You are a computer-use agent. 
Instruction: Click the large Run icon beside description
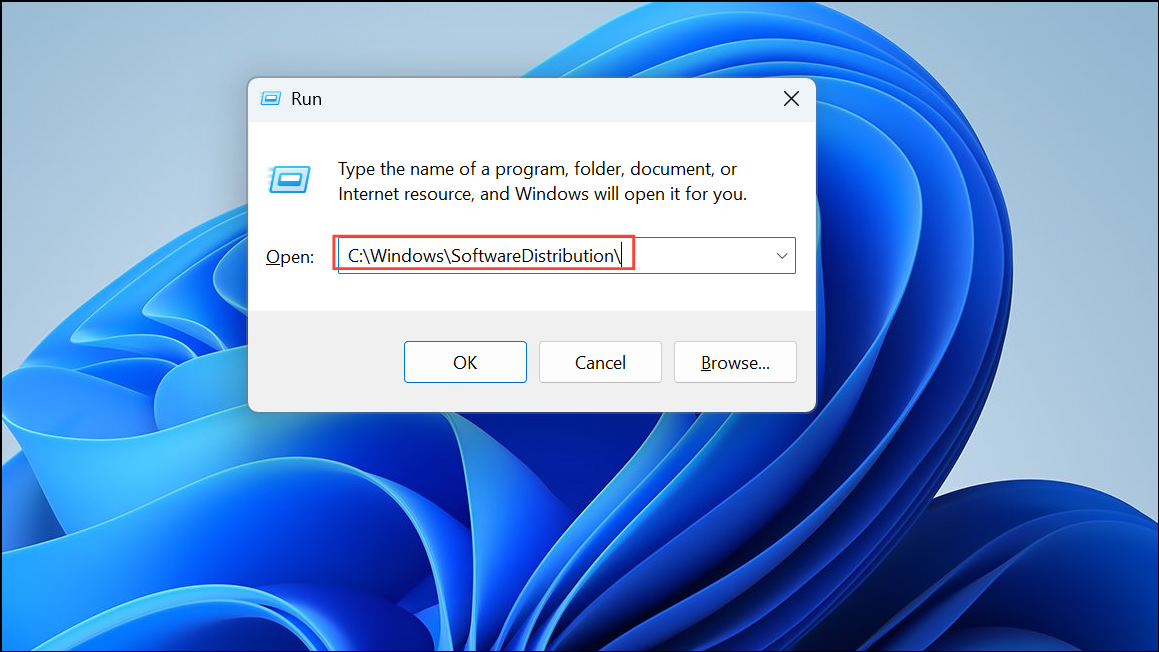(288, 179)
